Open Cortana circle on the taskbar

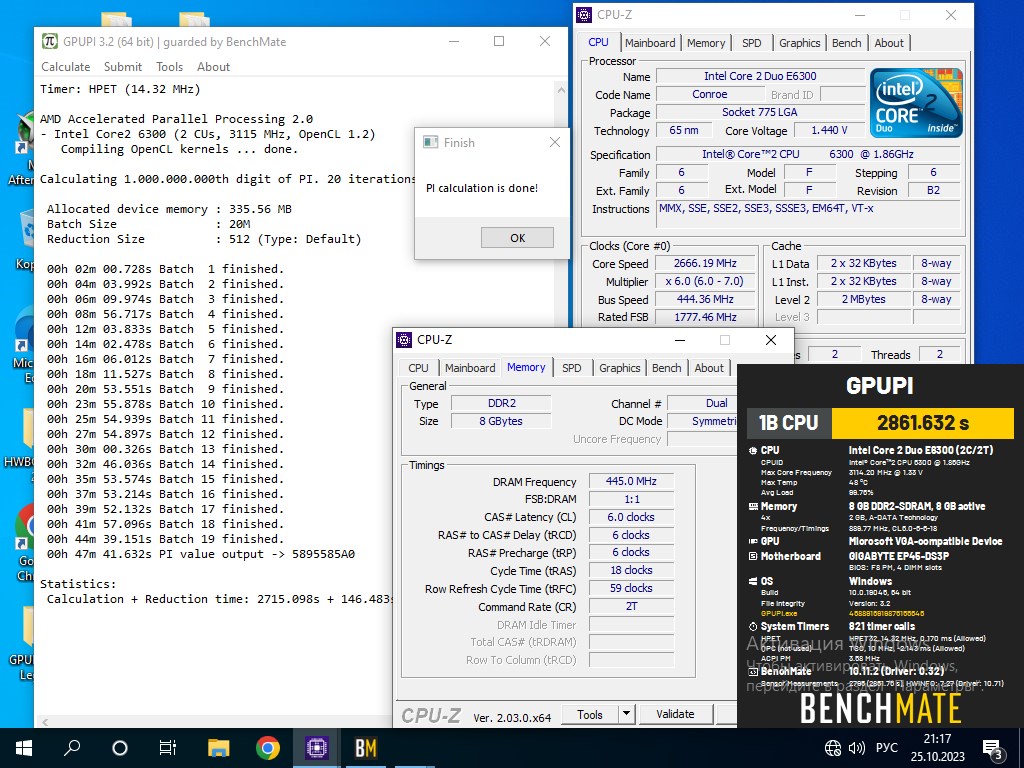pos(120,748)
